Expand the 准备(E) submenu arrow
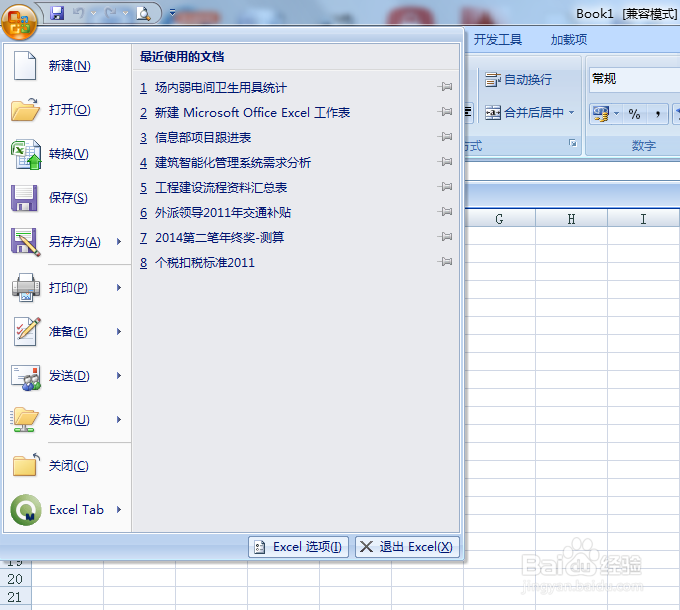This screenshot has width=680, height=610. click(x=119, y=332)
